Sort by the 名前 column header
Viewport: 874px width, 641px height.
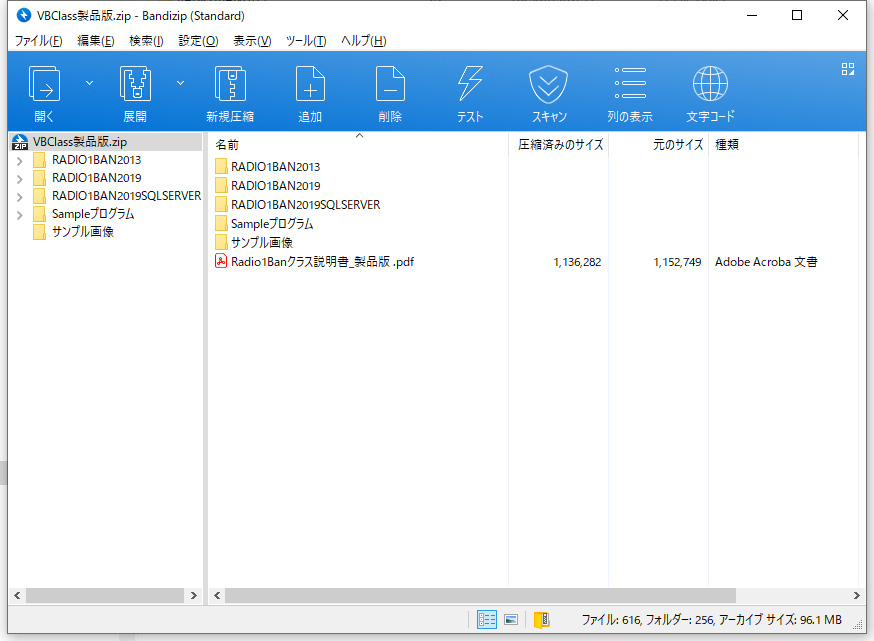227,145
